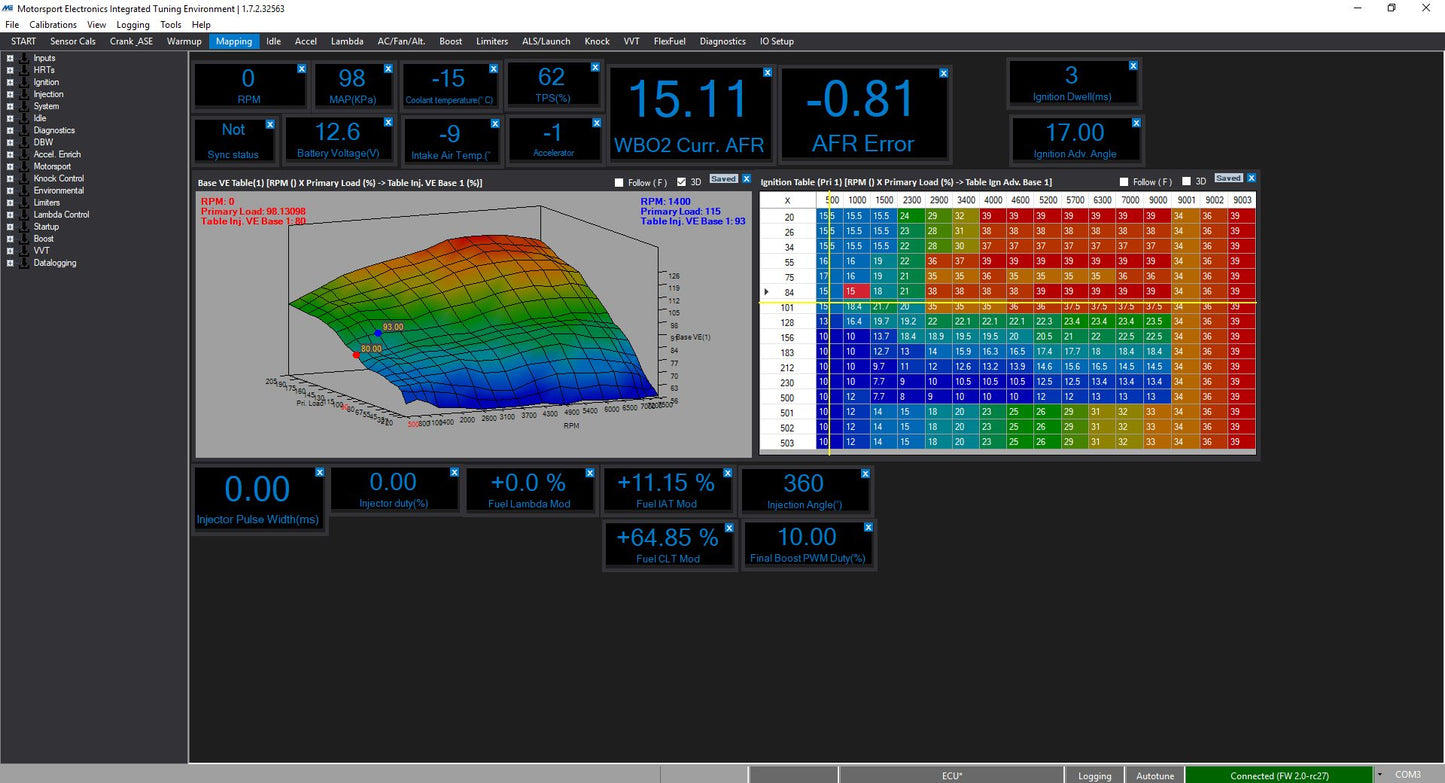Screen dimensions: 1445x783
Task: Uncheck 3D view on Base VE Table
Action: point(682,182)
